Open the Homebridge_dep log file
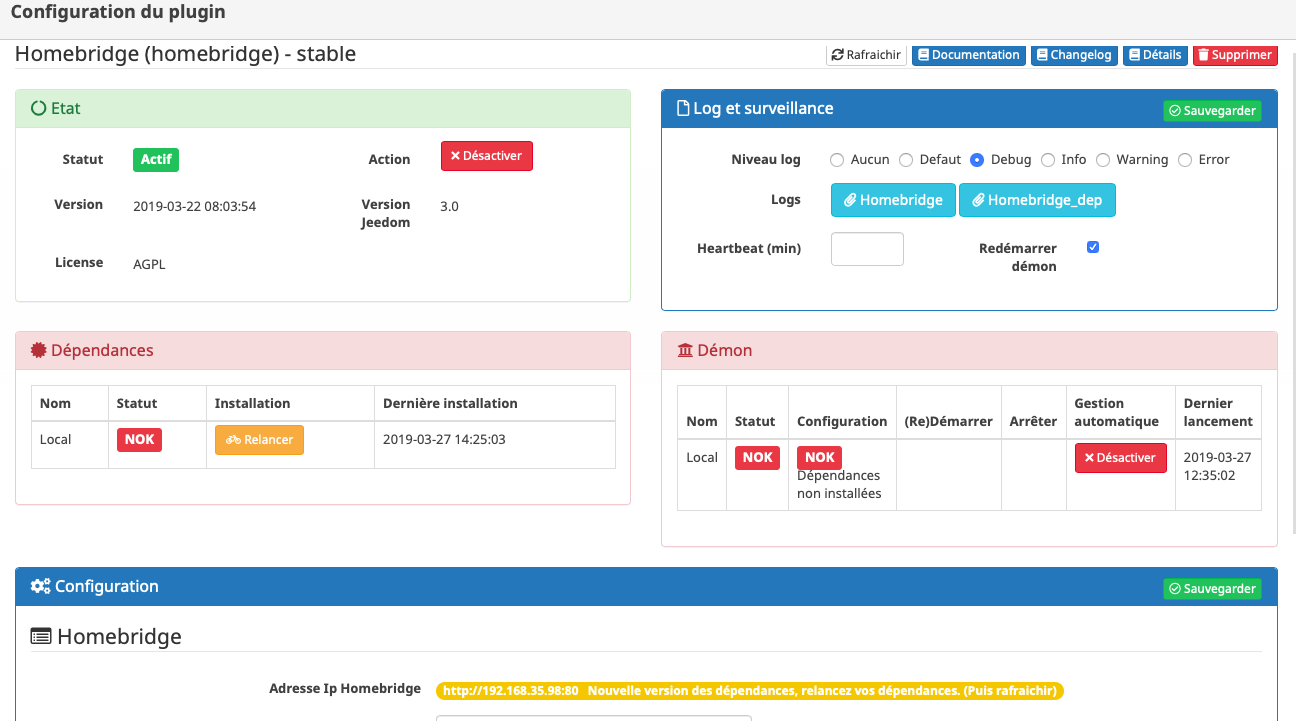 tap(1037, 200)
